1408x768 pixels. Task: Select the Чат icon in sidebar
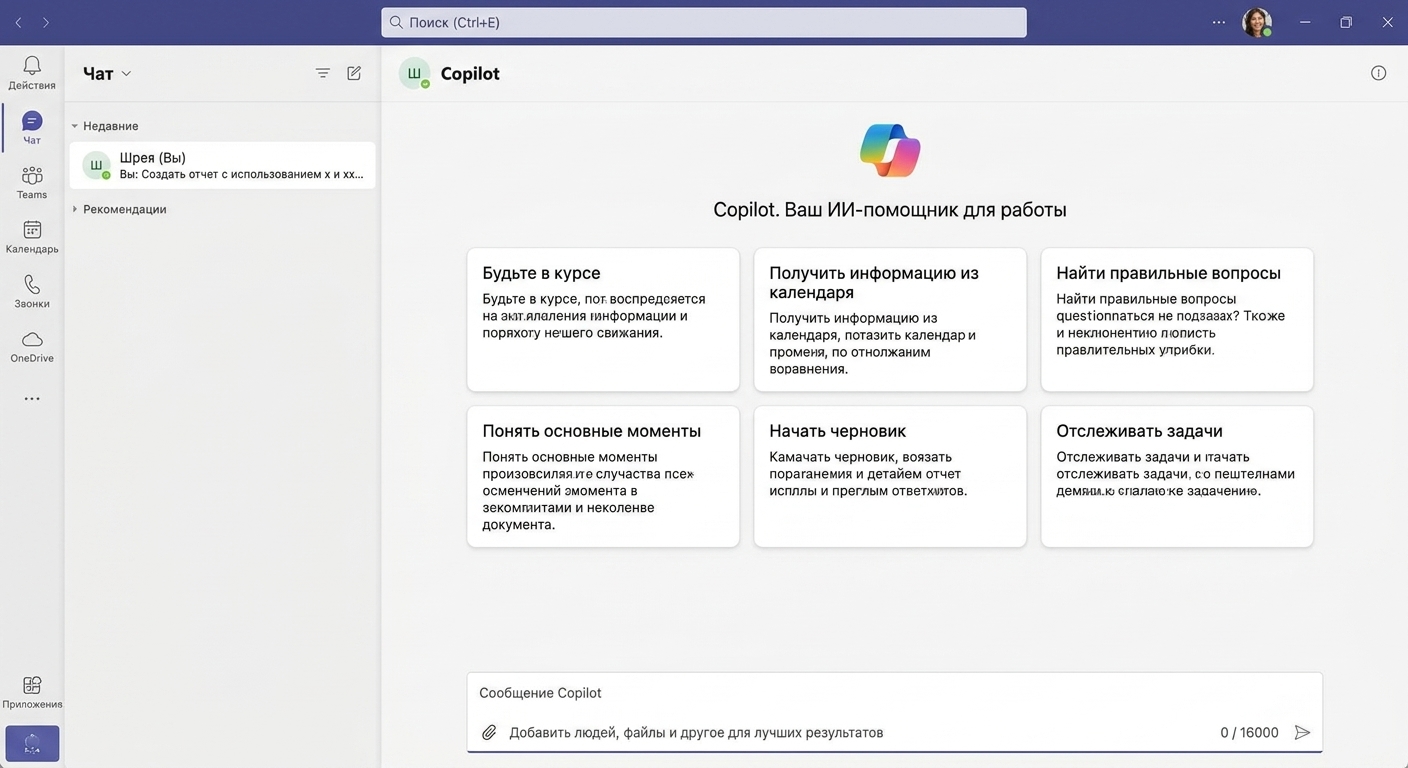click(32, 127)
